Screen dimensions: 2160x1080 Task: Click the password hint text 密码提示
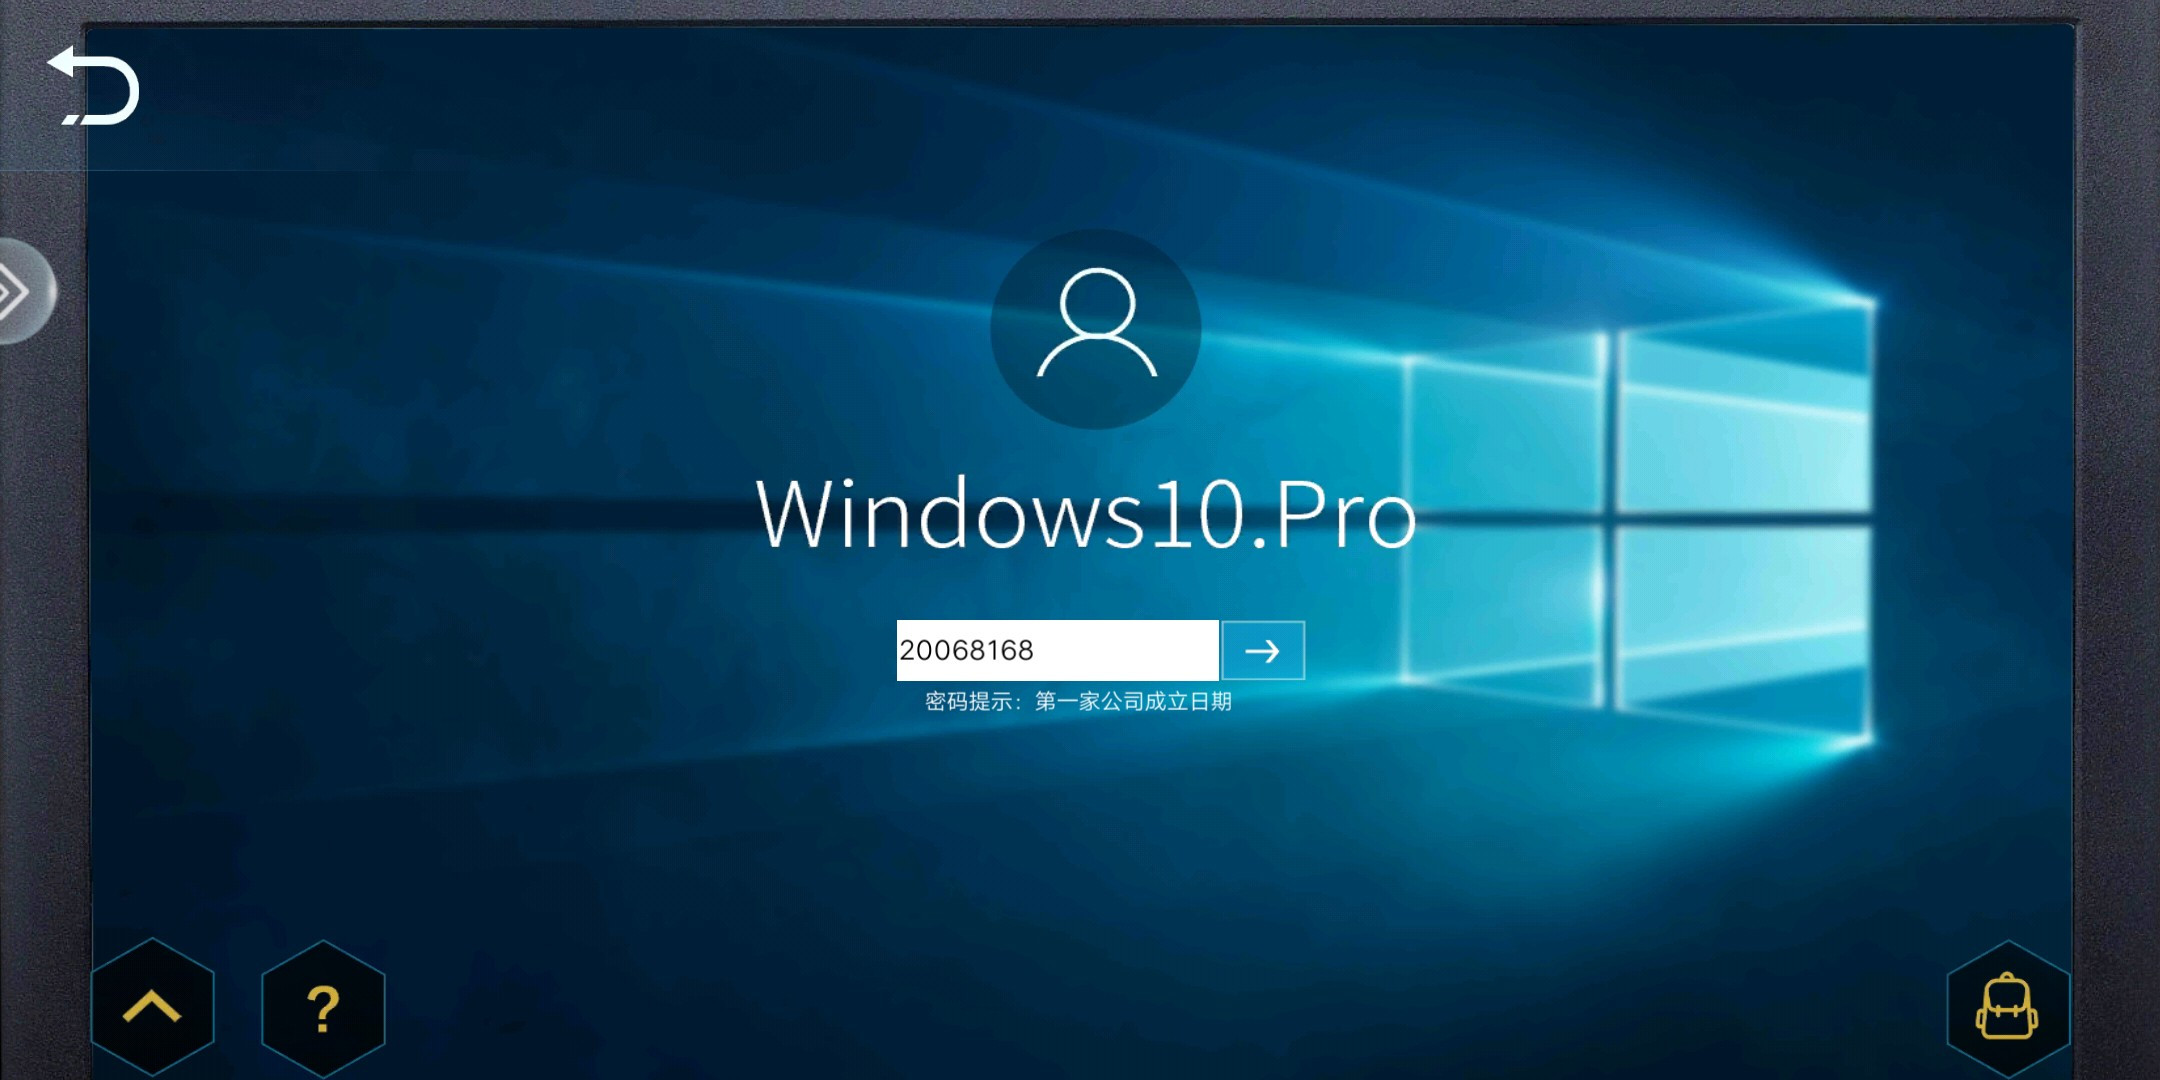1078,701
